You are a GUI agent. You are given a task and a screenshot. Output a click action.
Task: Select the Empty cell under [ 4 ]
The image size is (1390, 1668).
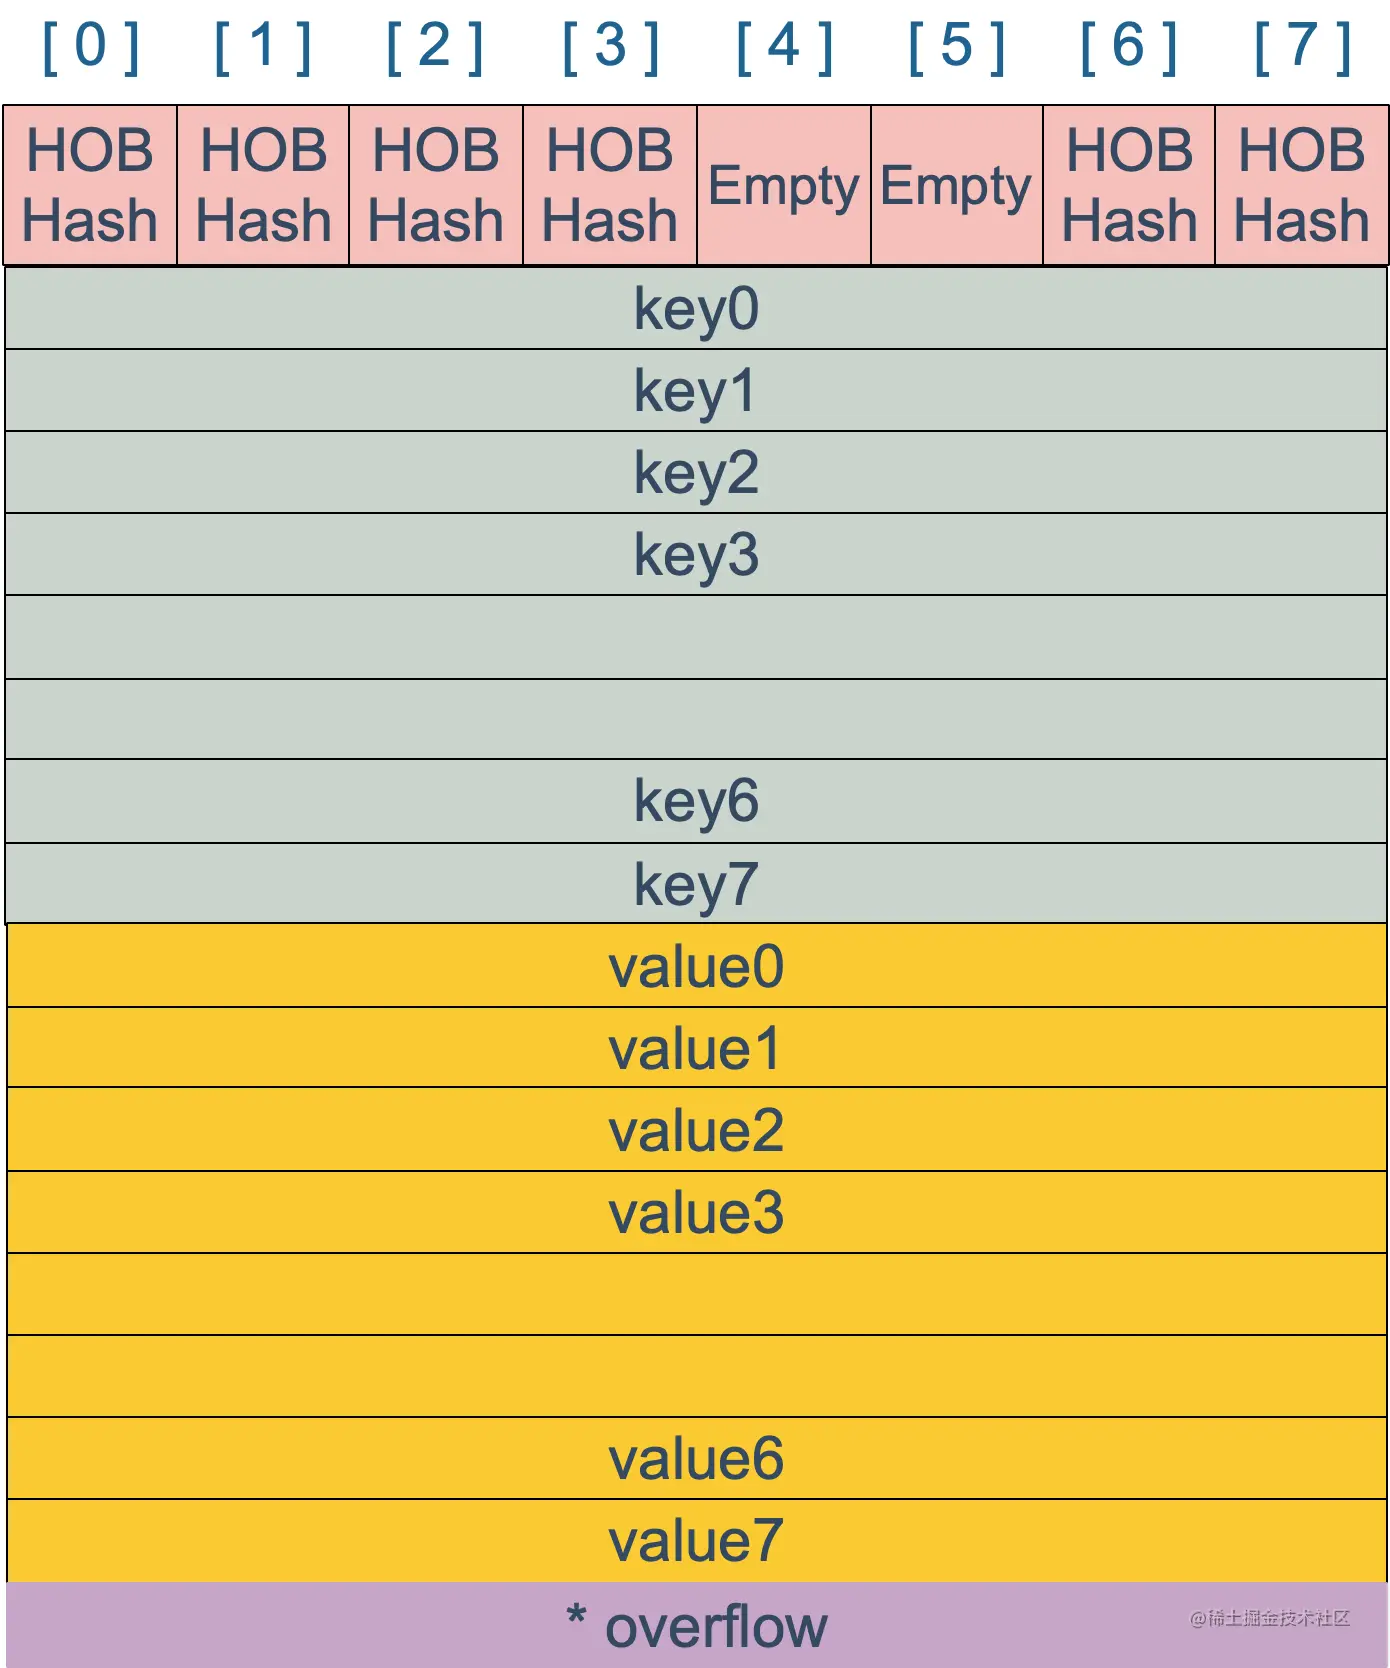click(x=784, y=185)
